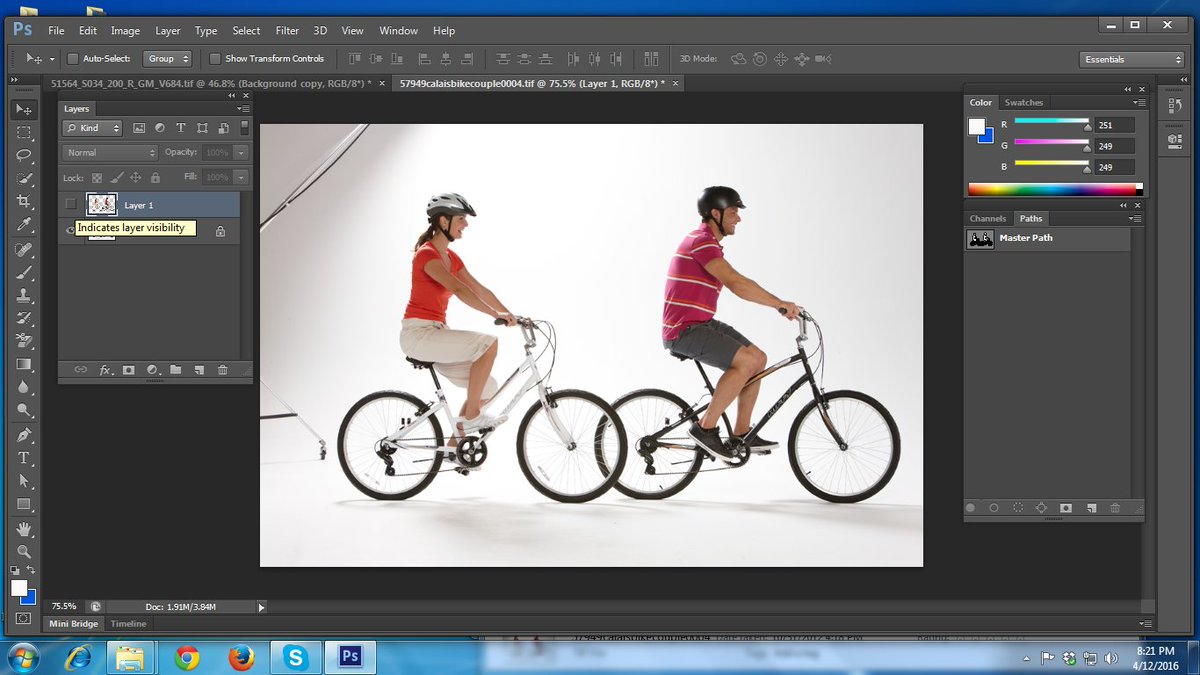
Task: Open the Select menu
Action: click(246, 31)
